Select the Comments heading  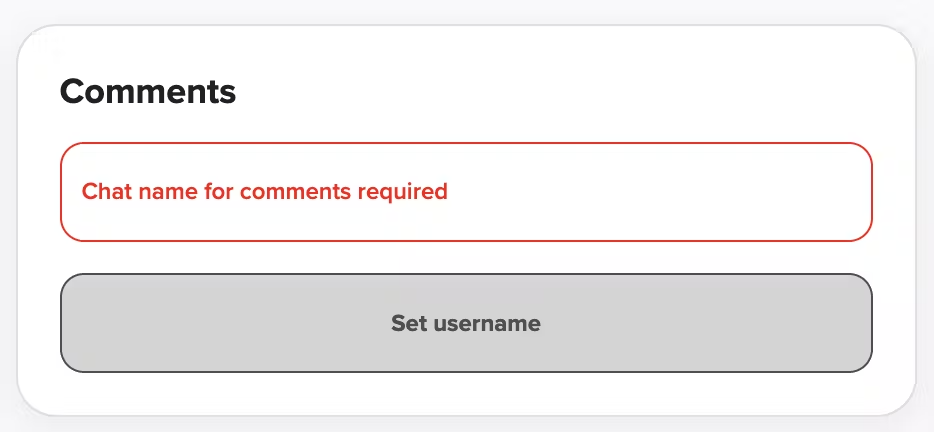pyautogui.click(x=148, y=91)
